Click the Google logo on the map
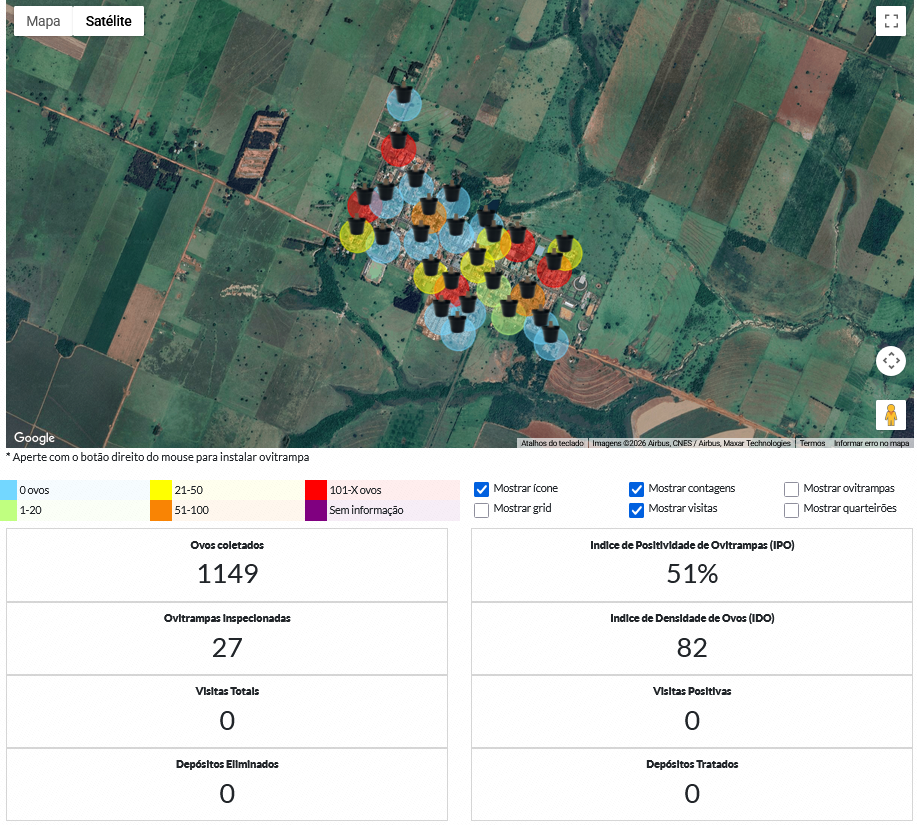The width and height of the screenshot is (917, 825). [34, 438]
